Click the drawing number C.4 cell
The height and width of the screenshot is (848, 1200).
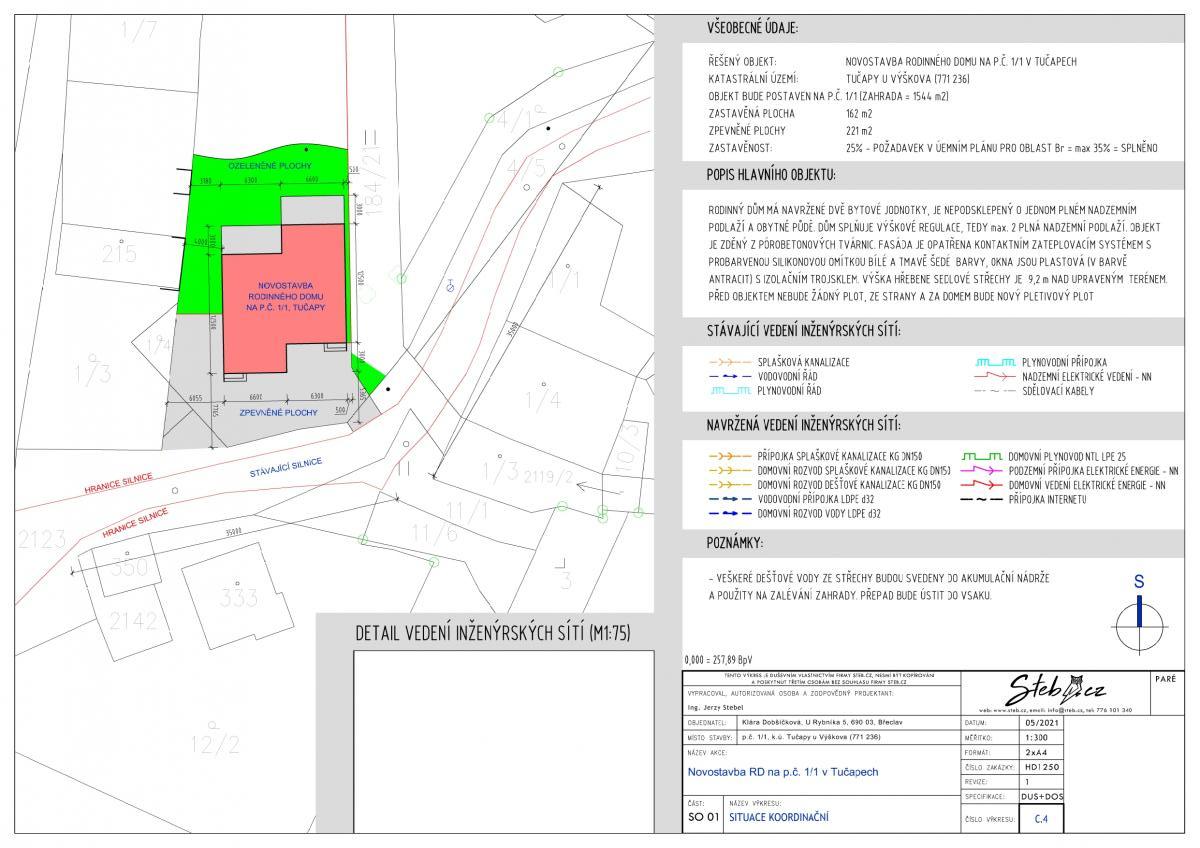[1041, 819]
